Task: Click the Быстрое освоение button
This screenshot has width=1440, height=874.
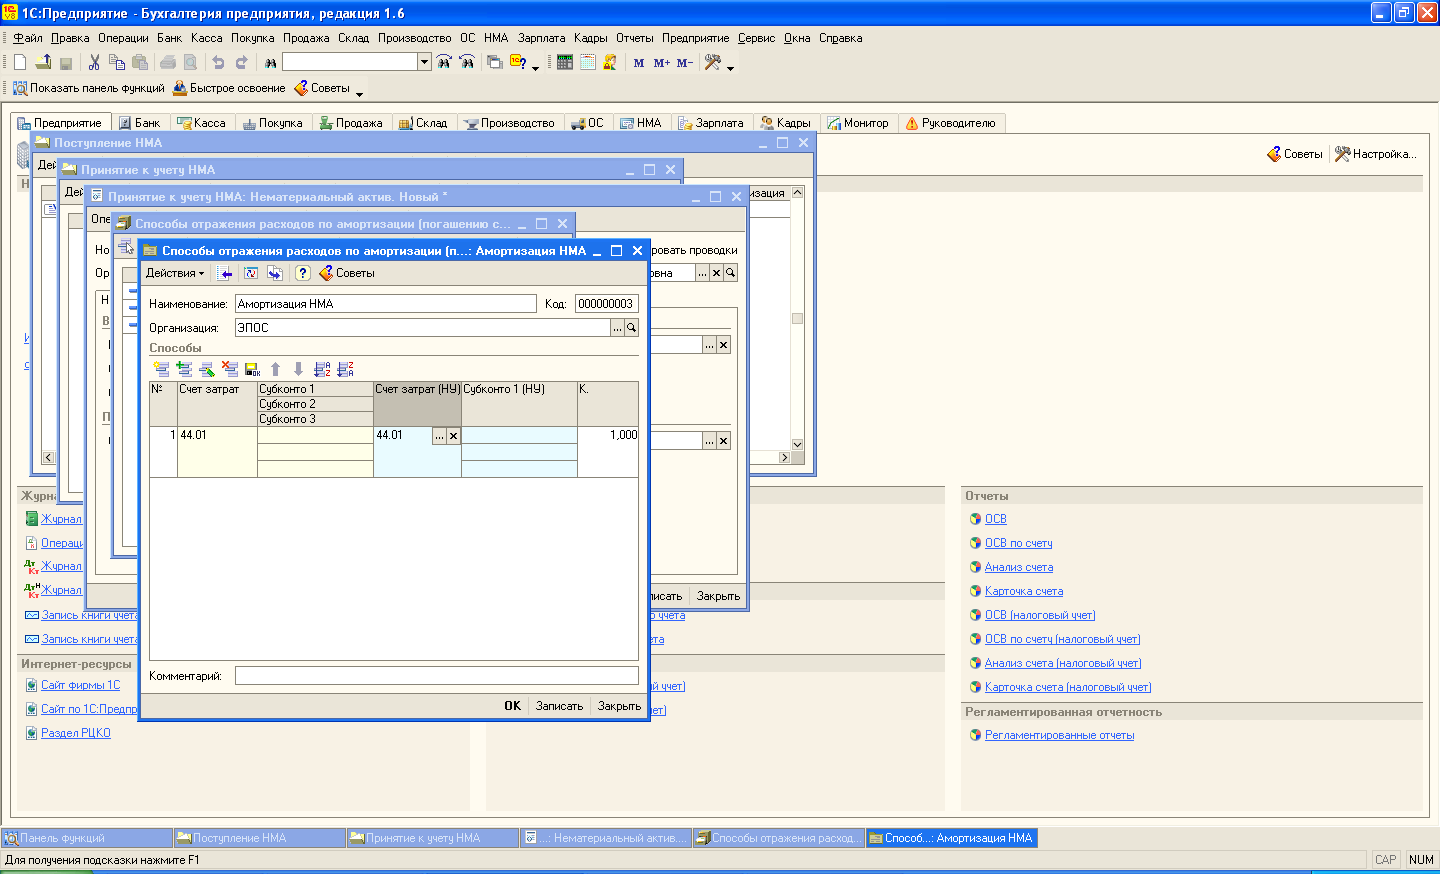Action: (x=229, y=88)
